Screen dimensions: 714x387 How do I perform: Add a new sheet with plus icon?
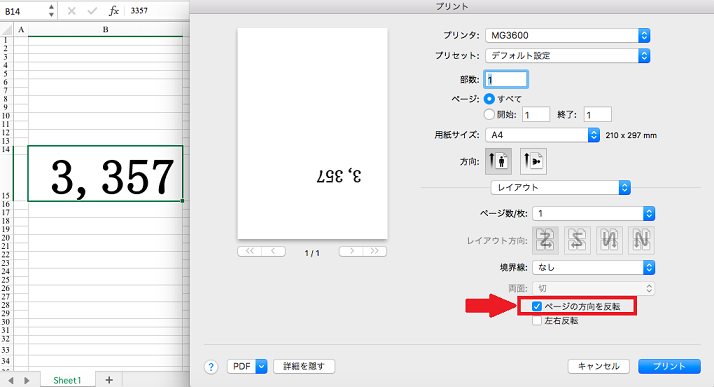coord(109,380)
